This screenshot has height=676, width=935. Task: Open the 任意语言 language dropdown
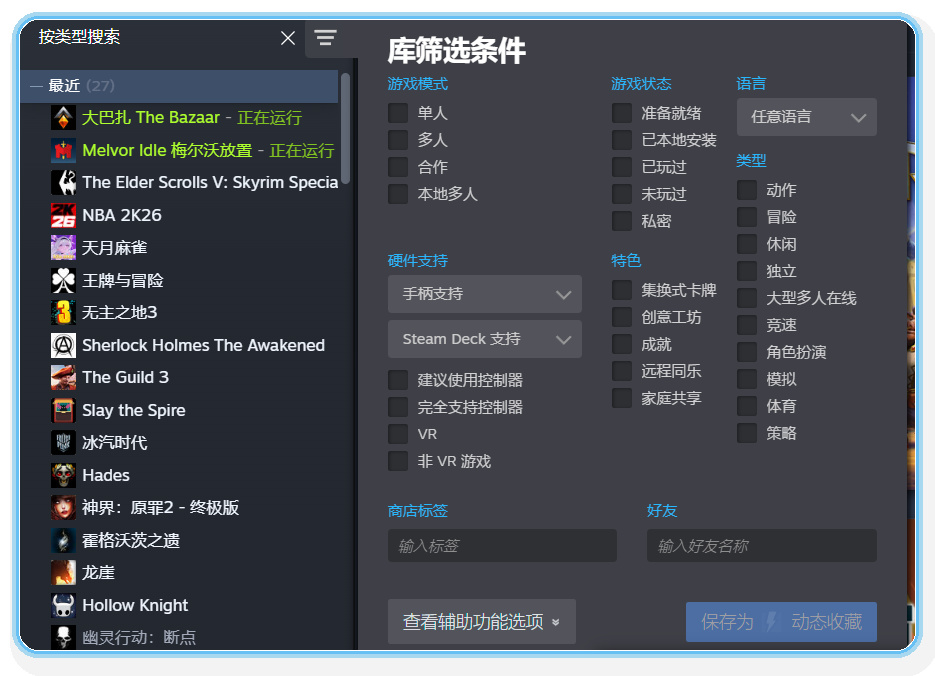coord(806,117)
